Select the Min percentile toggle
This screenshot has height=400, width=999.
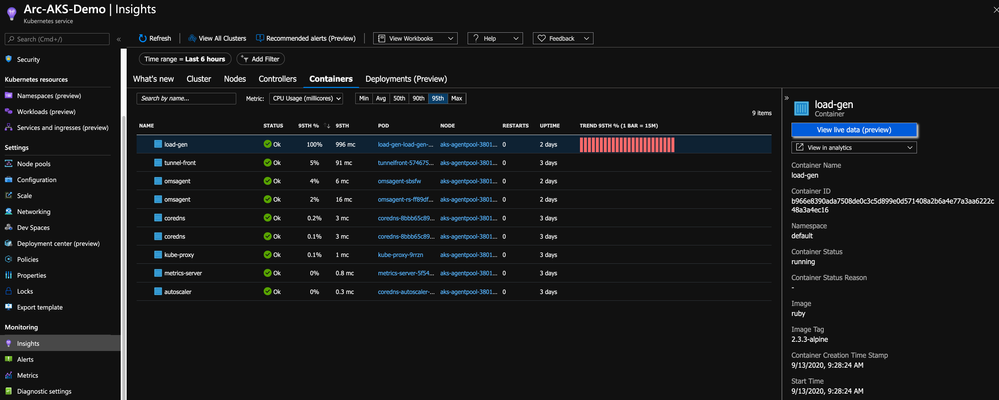tap(364, 98)
